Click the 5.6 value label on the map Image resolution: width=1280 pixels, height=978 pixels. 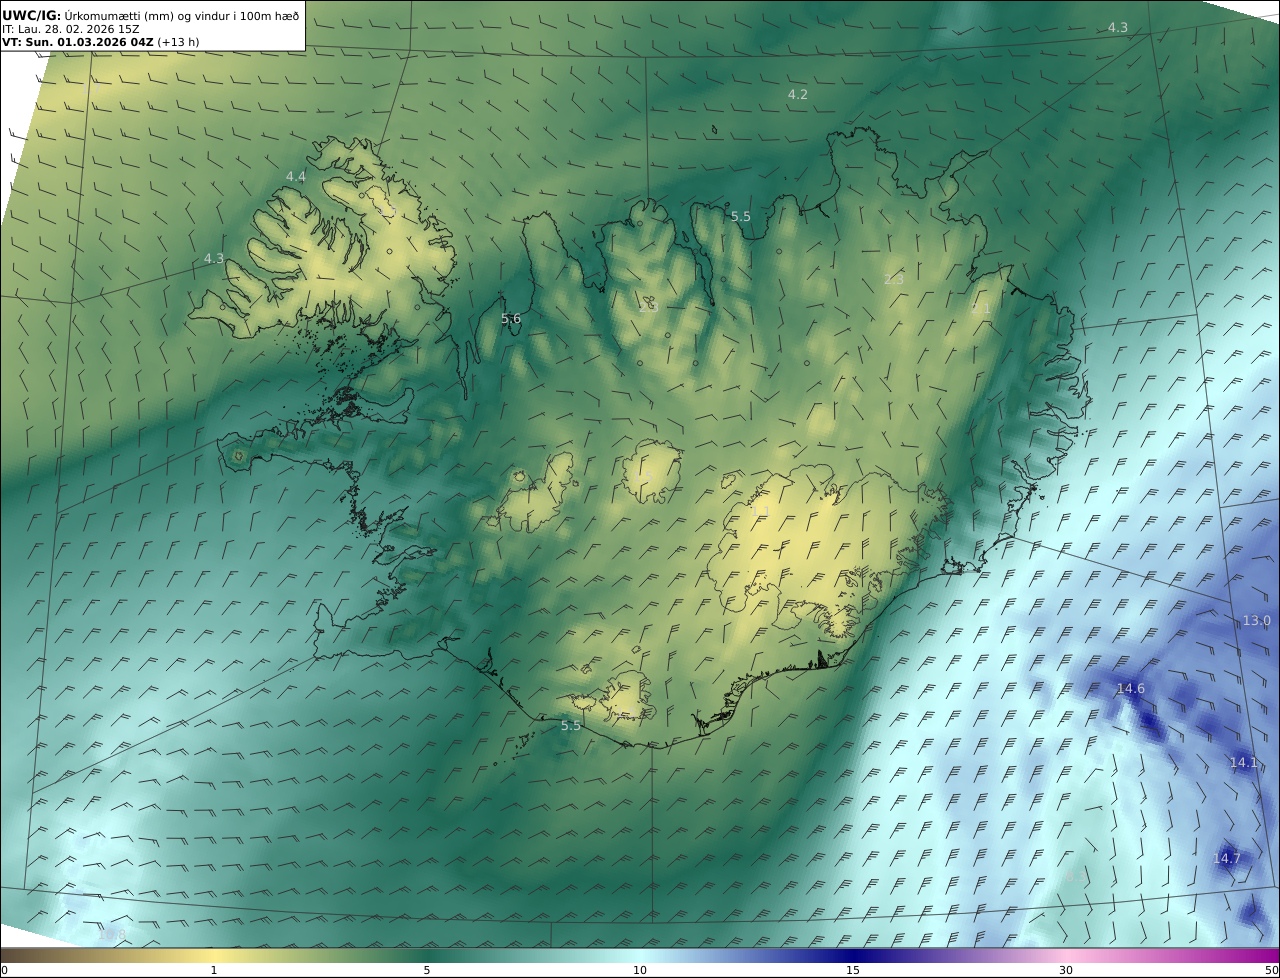(x=510, y=318)
